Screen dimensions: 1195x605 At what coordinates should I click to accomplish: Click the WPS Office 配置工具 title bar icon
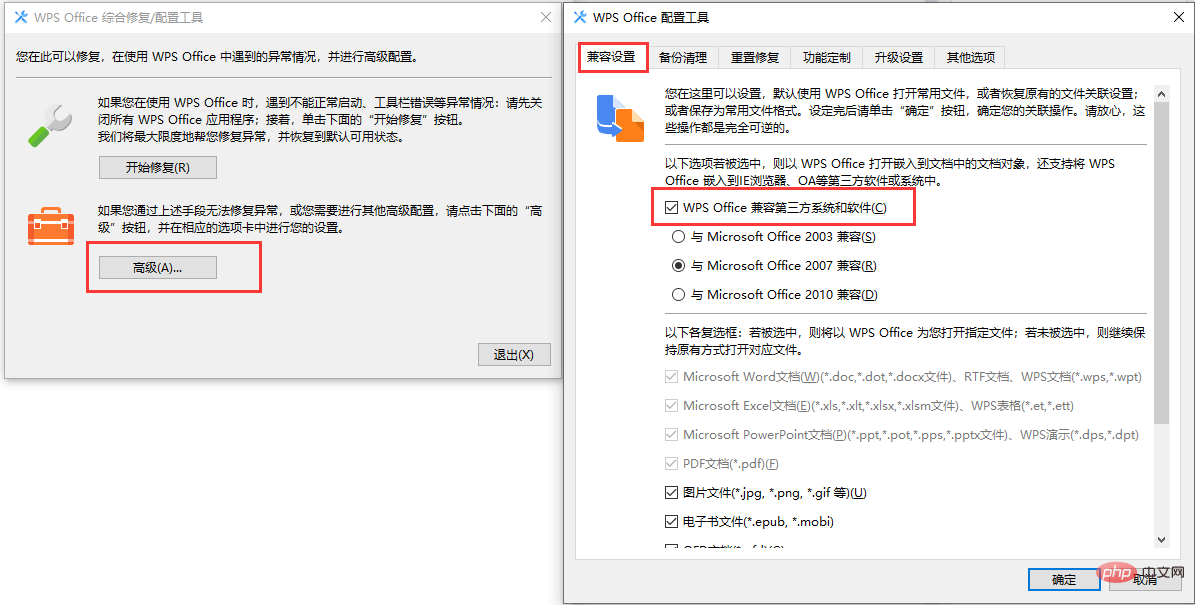point(580,18)
